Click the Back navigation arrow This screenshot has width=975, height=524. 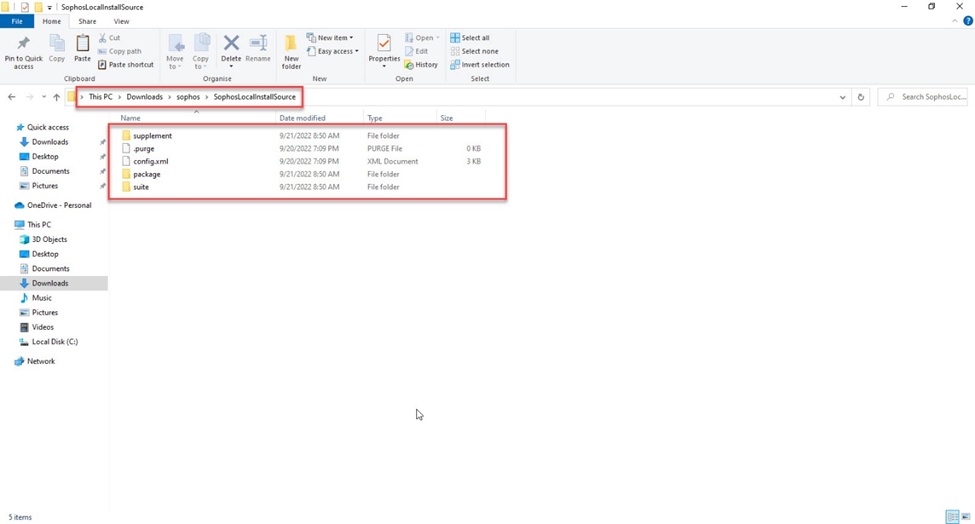point(11,97)
